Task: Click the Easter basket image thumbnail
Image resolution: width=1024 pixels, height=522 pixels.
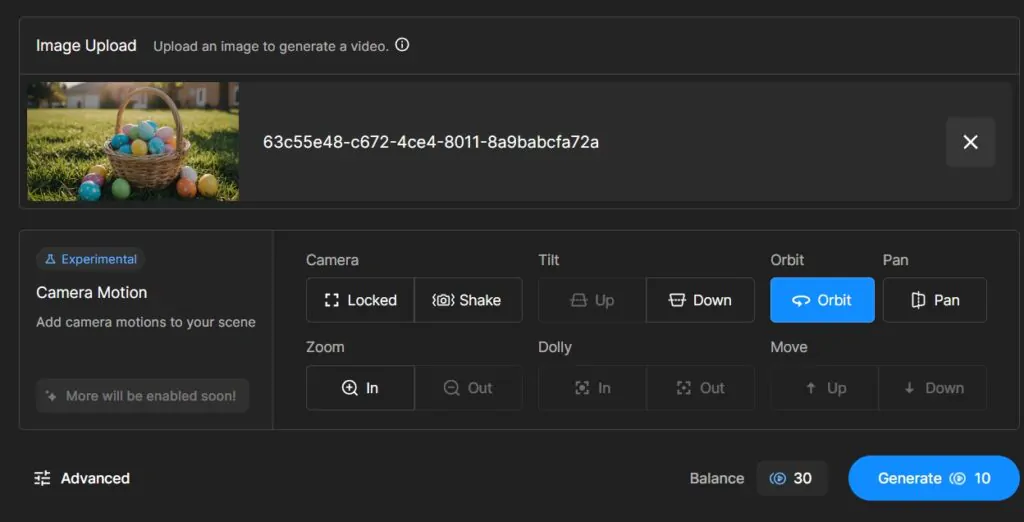Action: coord(133,142)
